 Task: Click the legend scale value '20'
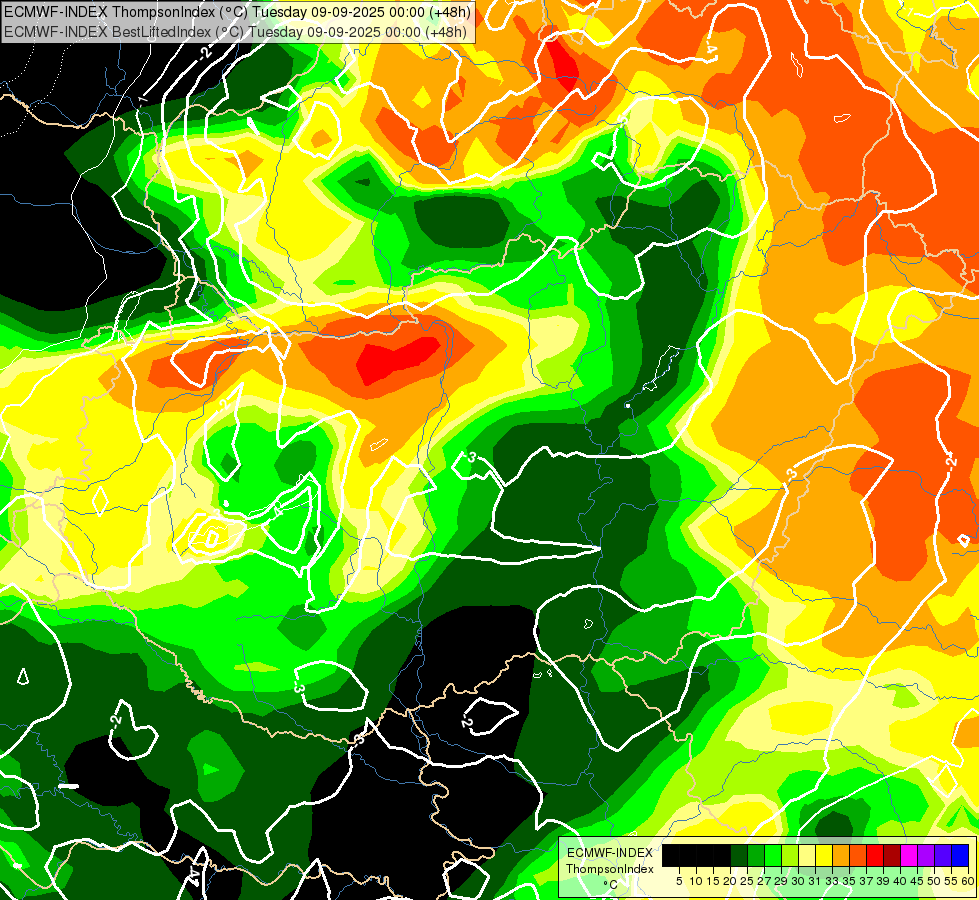coord(730,881)
